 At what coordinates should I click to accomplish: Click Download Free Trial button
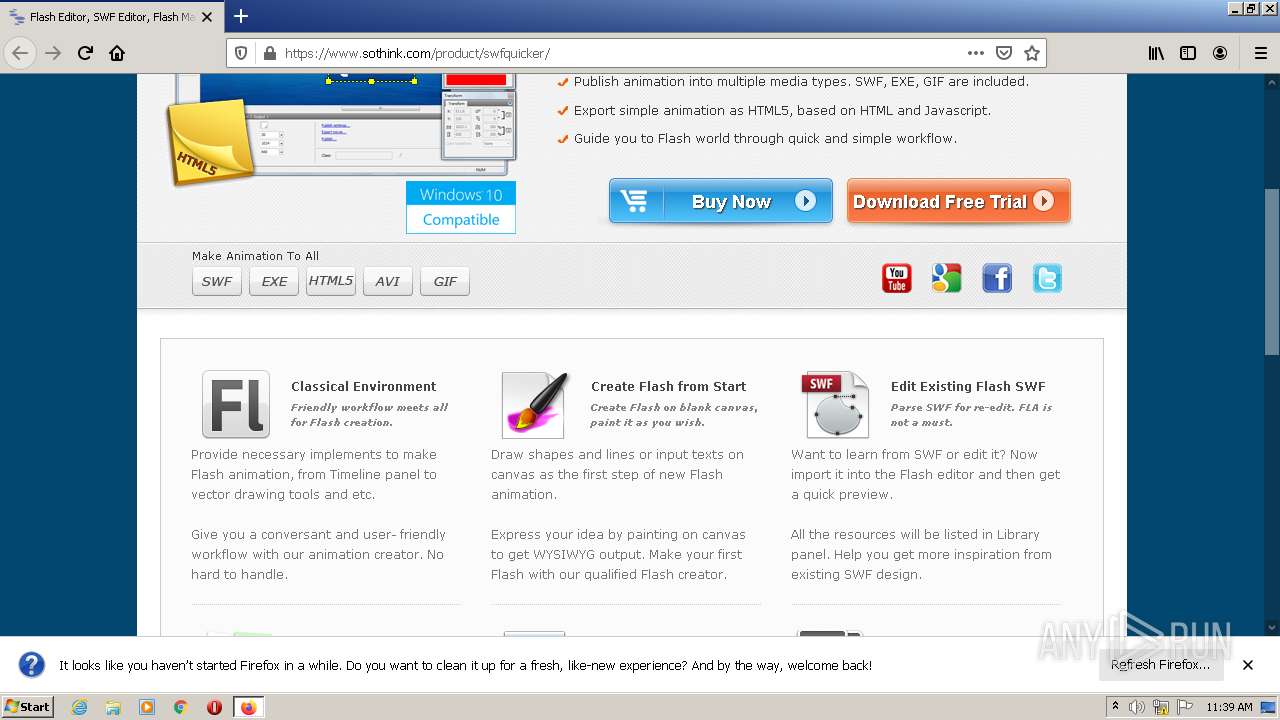pos(958,201)
